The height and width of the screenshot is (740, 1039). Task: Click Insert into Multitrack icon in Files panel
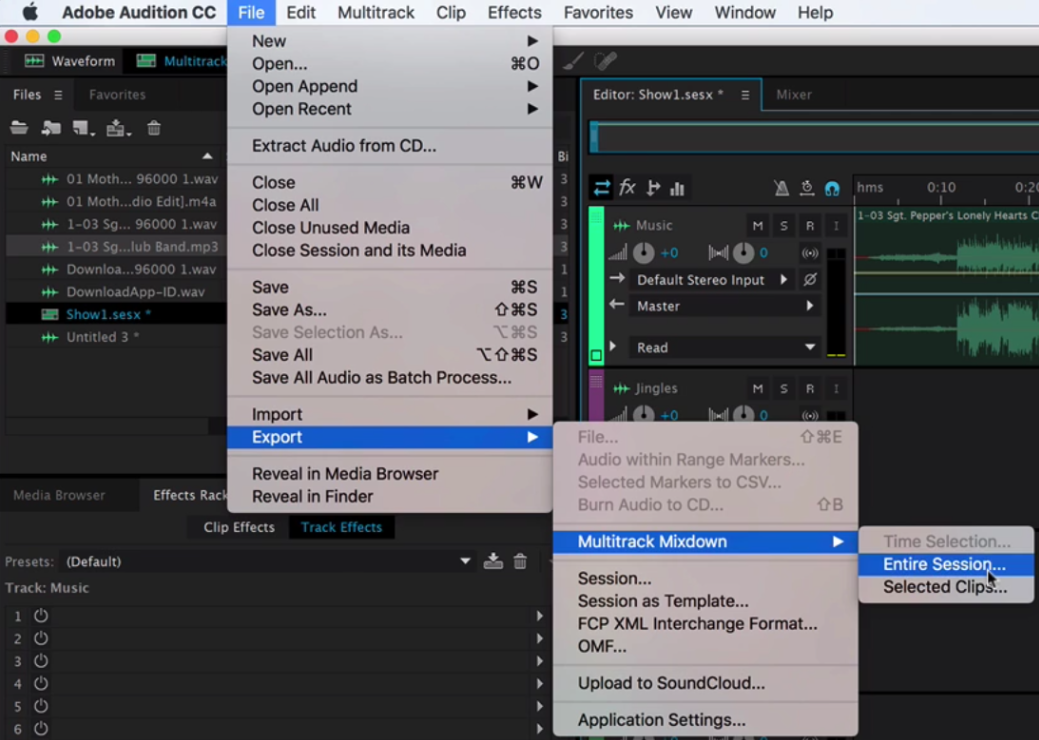pos(117,128)
